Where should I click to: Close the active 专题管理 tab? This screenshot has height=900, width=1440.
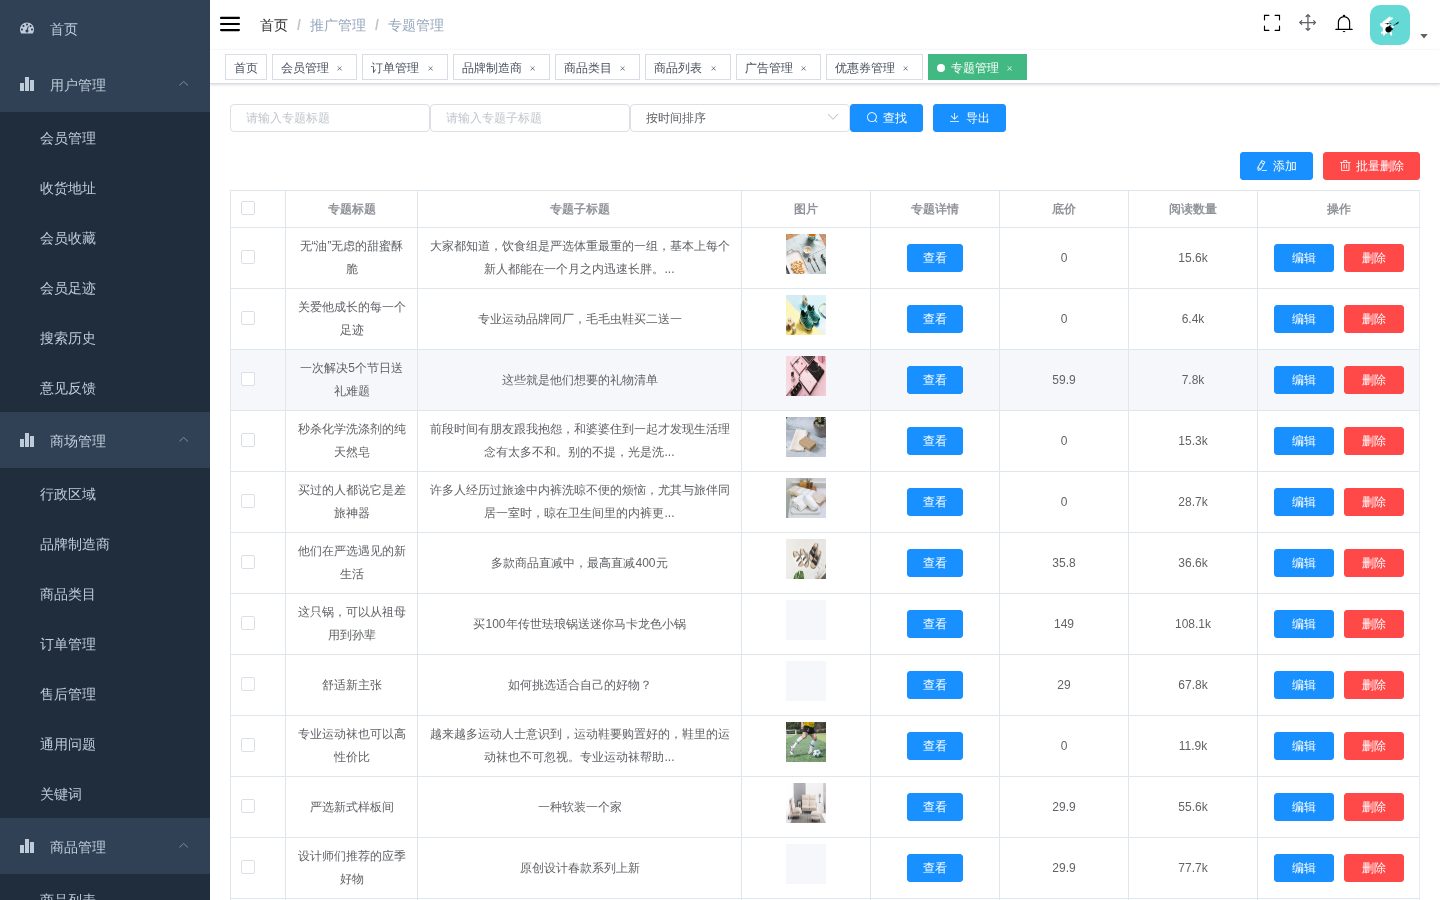(x=1010, y=68)
